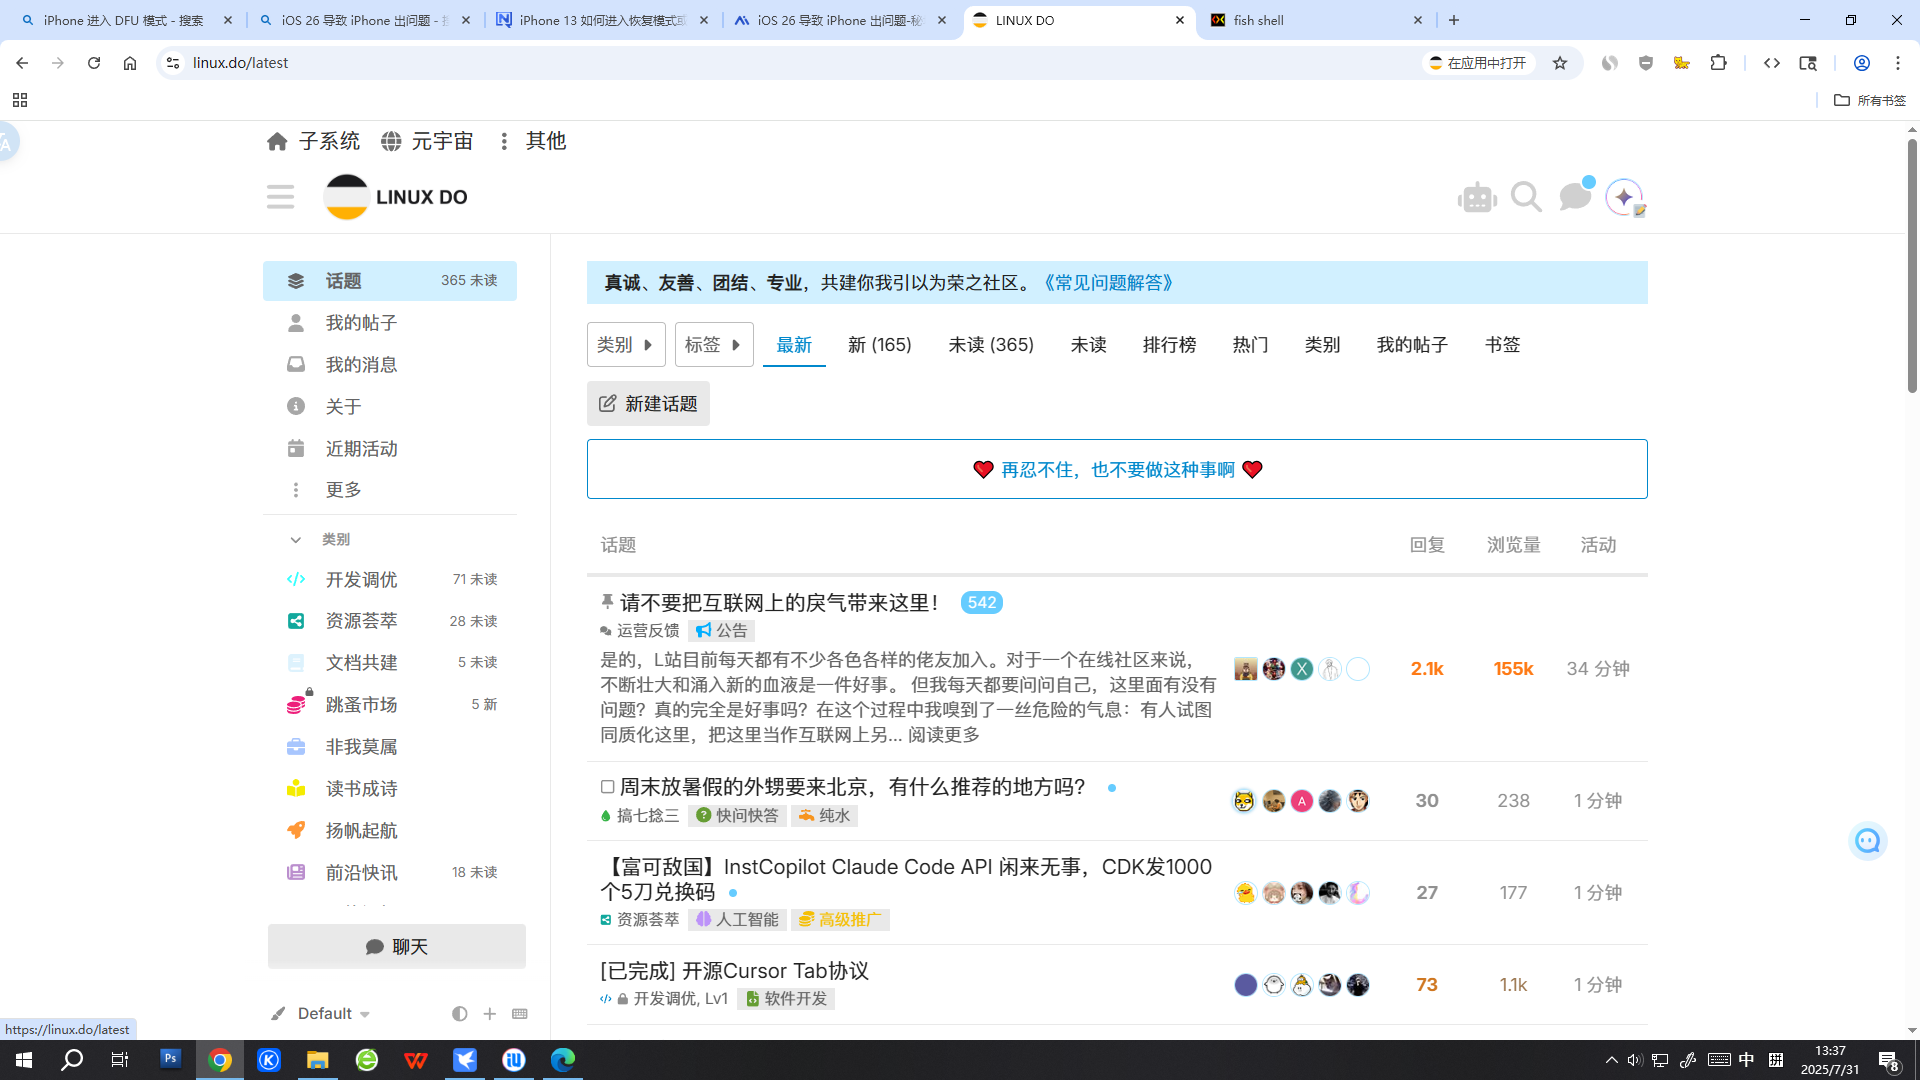
Task: Click the robot bot icon in header
Action: [x=1477, y=198]
